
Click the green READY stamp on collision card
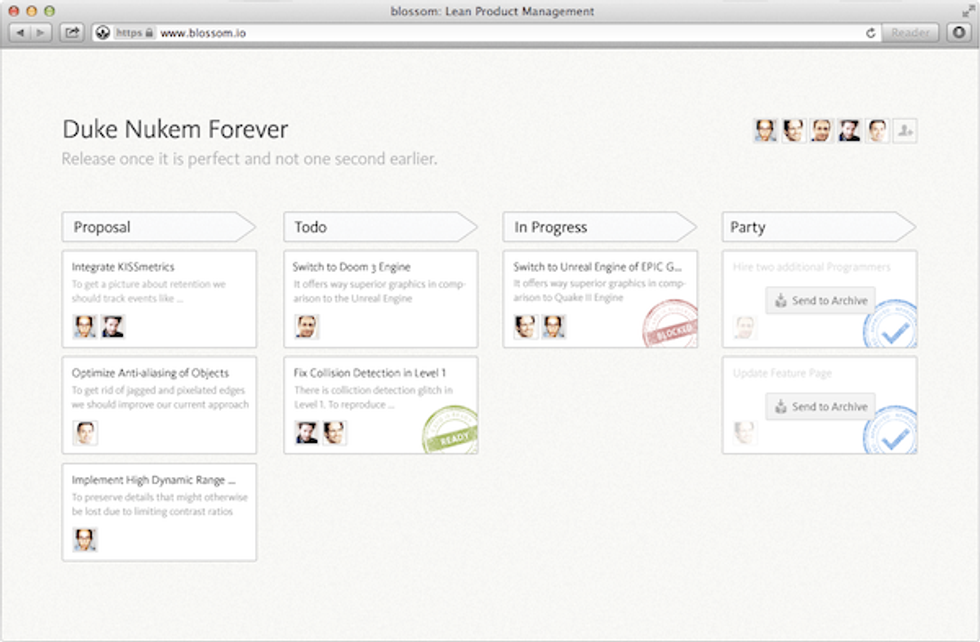click(451, 431)
